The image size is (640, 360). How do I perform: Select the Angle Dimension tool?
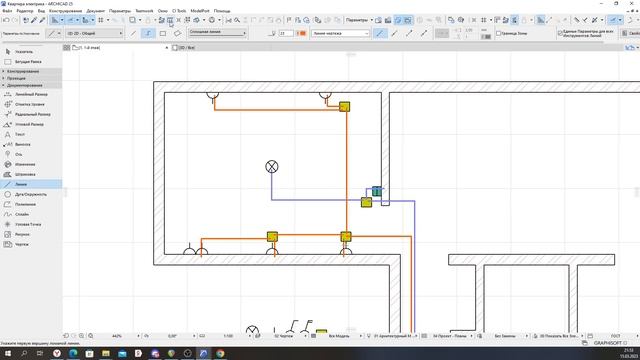pos(31,124)
